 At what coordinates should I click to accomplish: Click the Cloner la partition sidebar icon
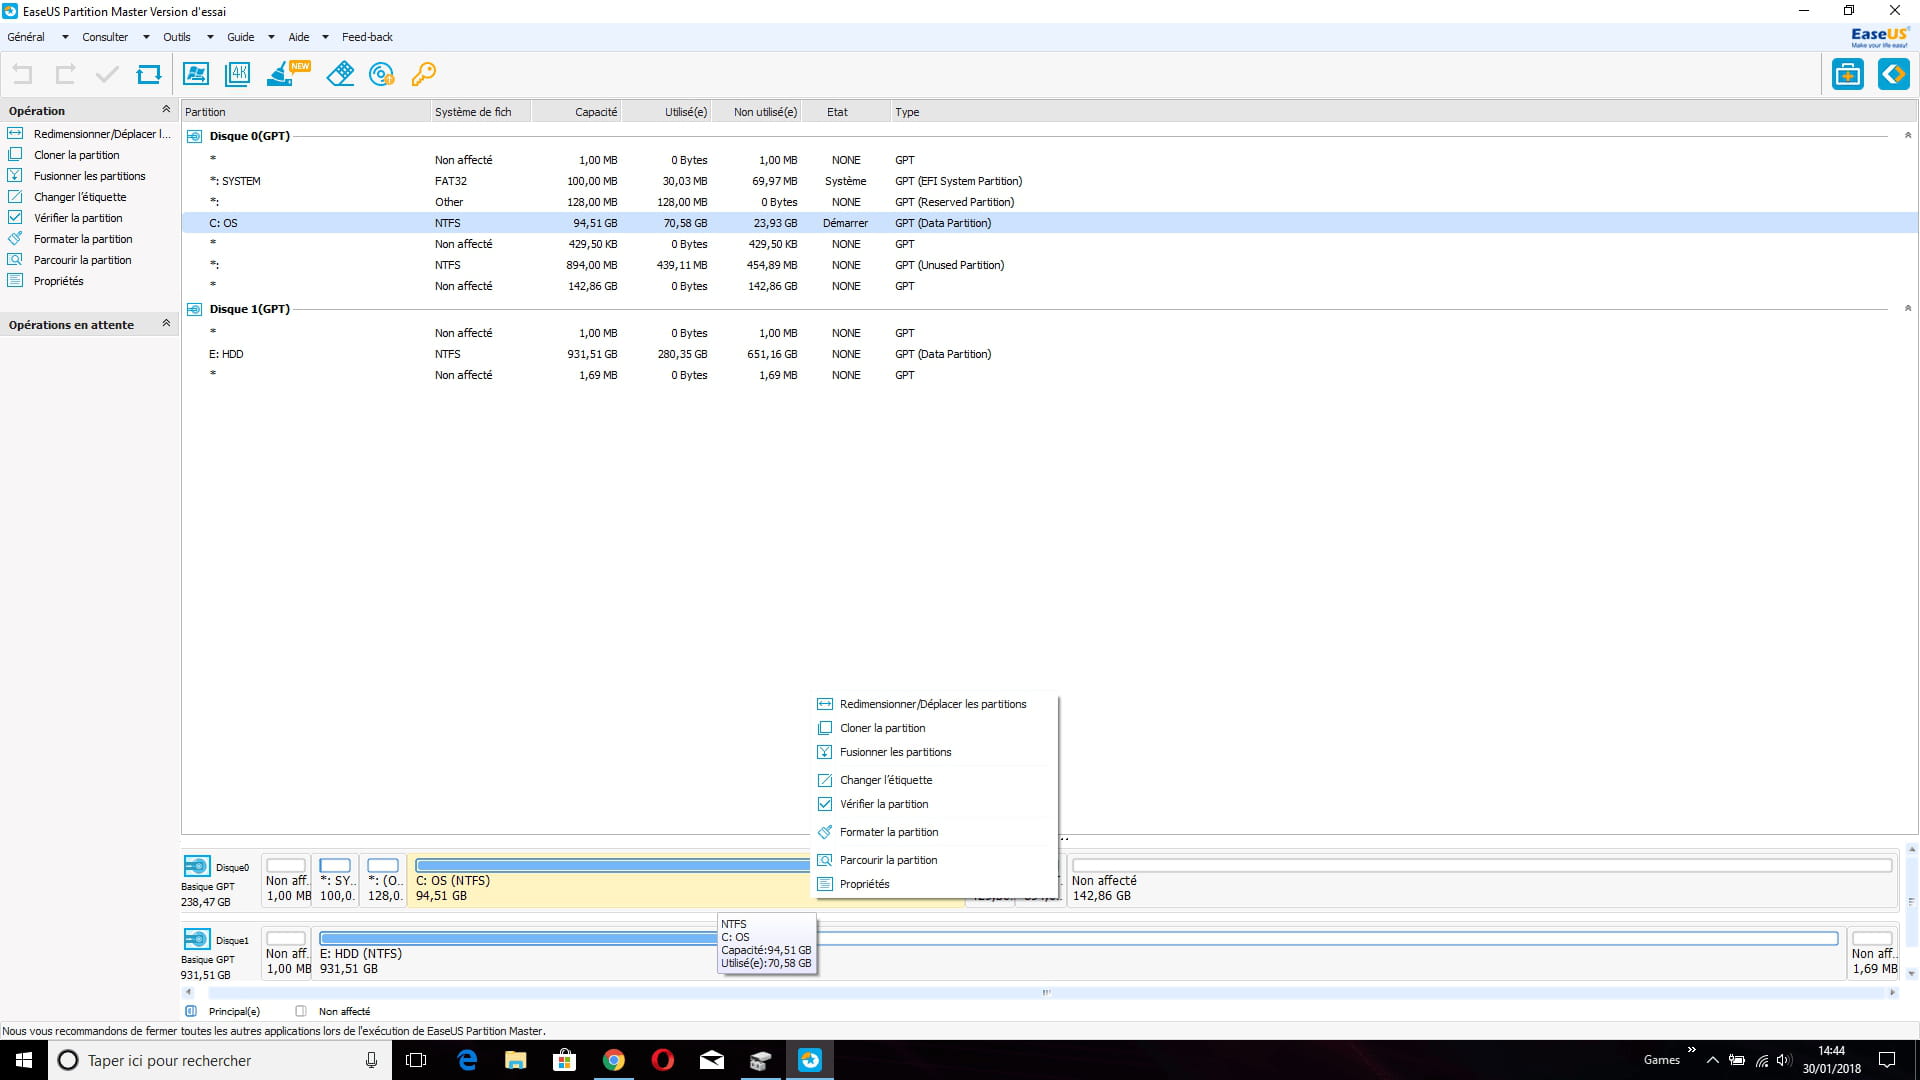click(15, 154)
